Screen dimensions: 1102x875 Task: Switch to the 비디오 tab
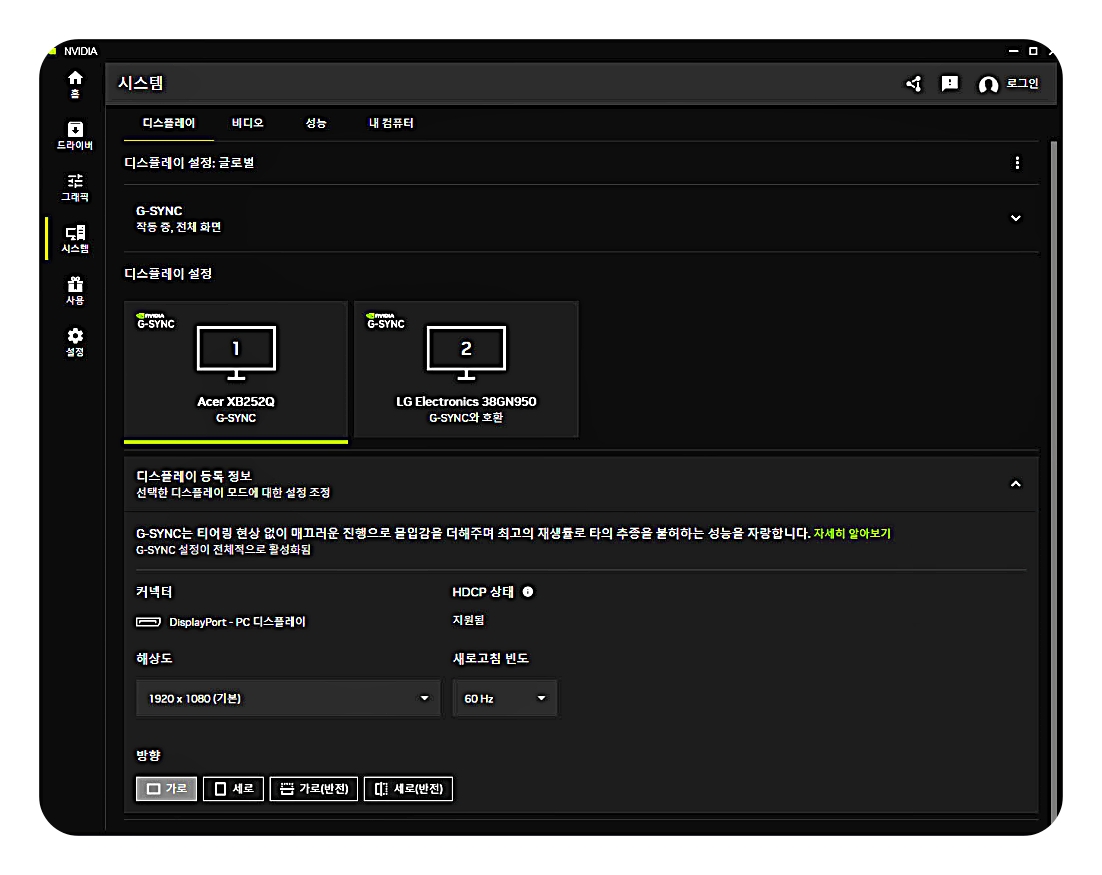click(x=247, y=123)
